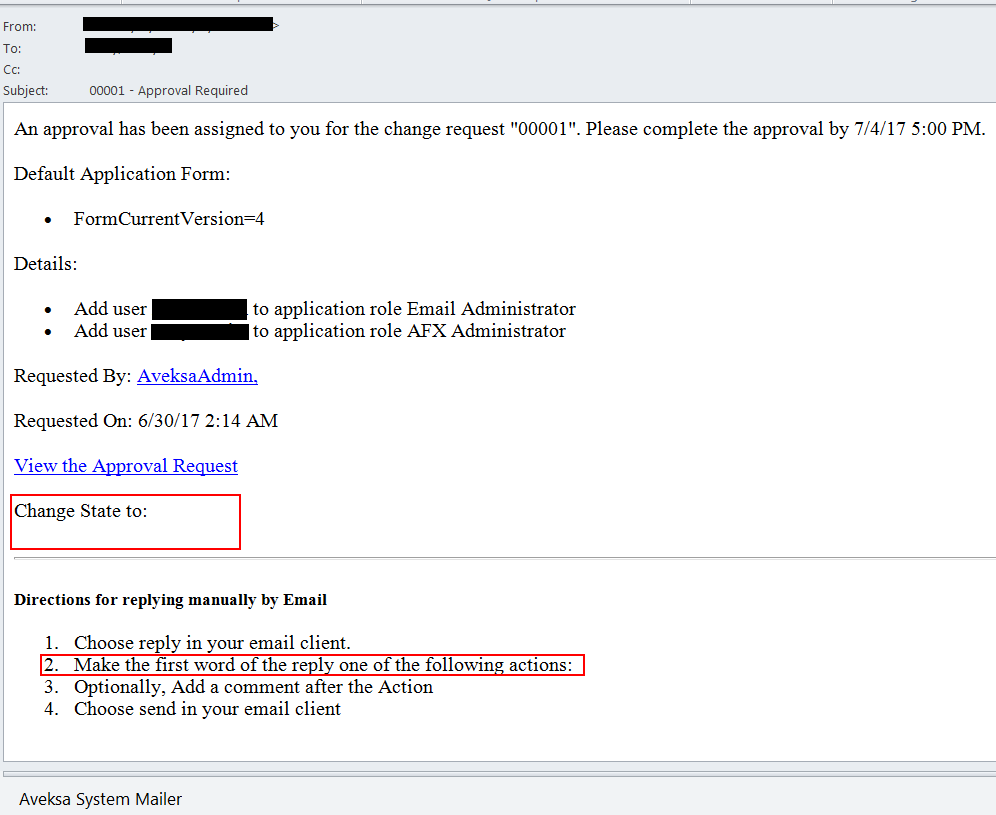Select the subject "00001 - Approval Required"

168,90
